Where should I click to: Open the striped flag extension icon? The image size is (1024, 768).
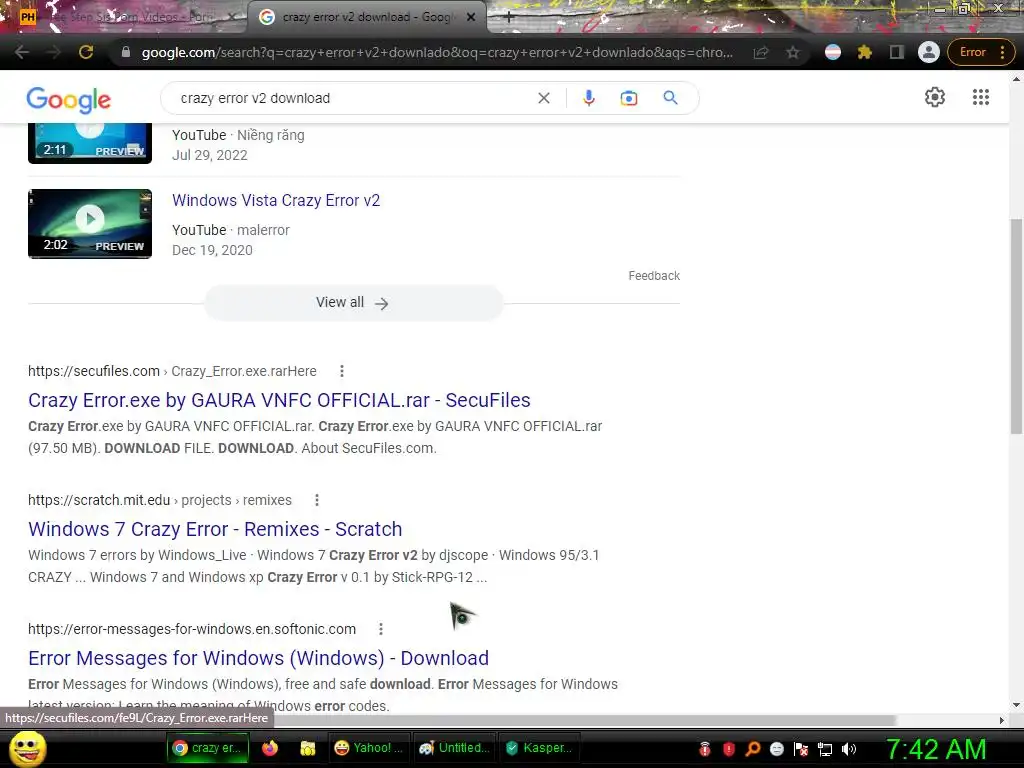pos(833,52)
